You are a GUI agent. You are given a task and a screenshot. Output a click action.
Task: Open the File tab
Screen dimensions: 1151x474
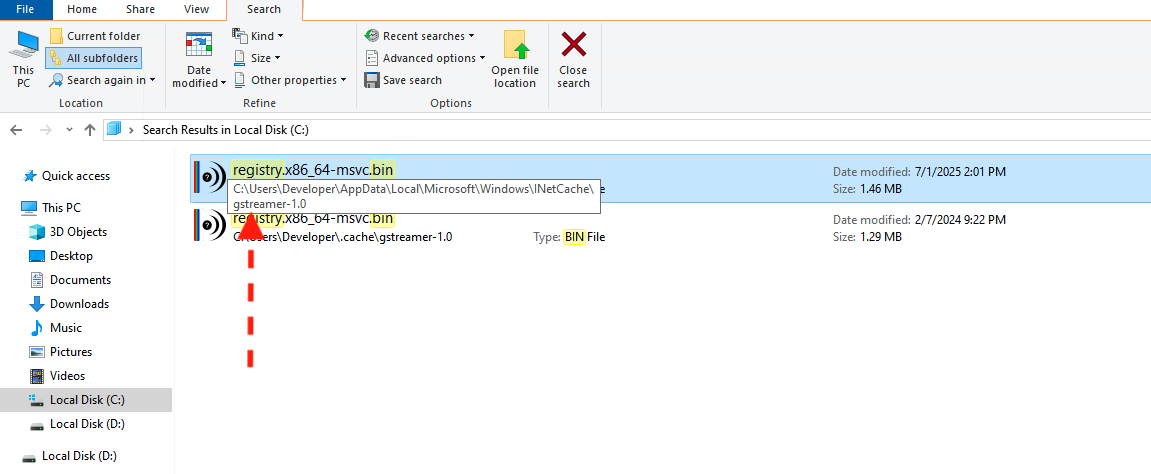click(x=26, y=10)
